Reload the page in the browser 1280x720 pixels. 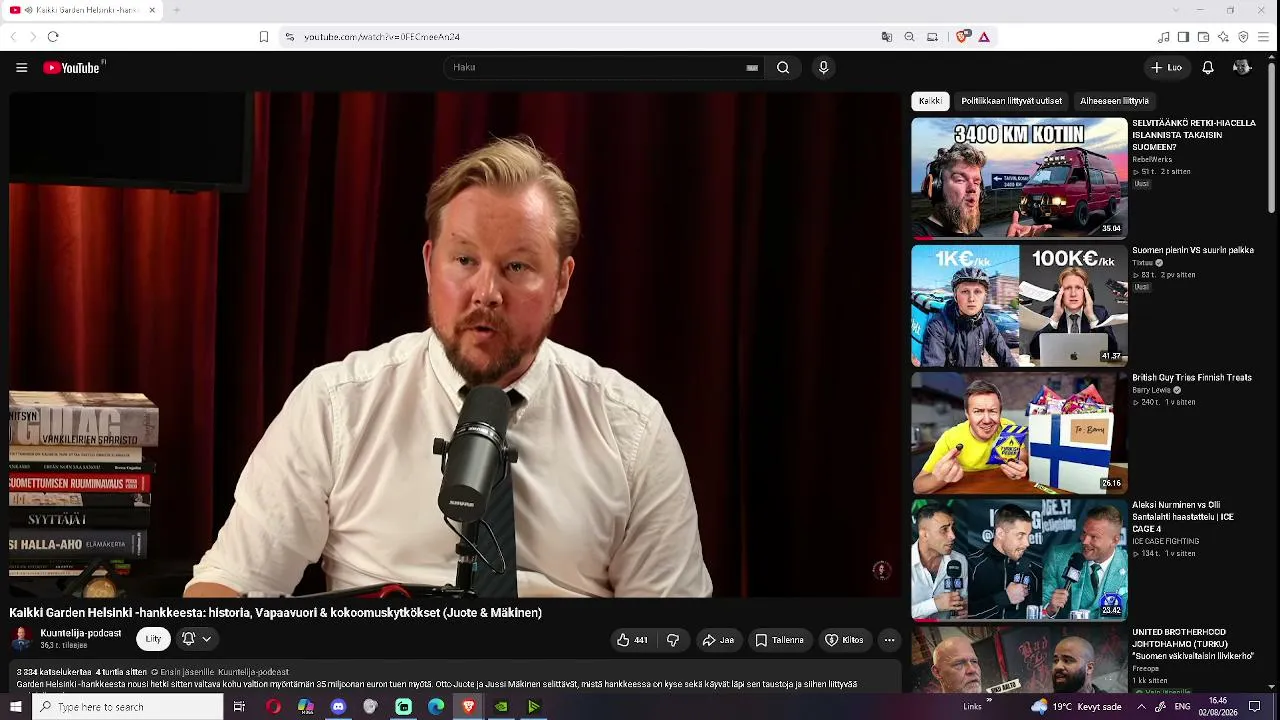[x=53, y=37]
